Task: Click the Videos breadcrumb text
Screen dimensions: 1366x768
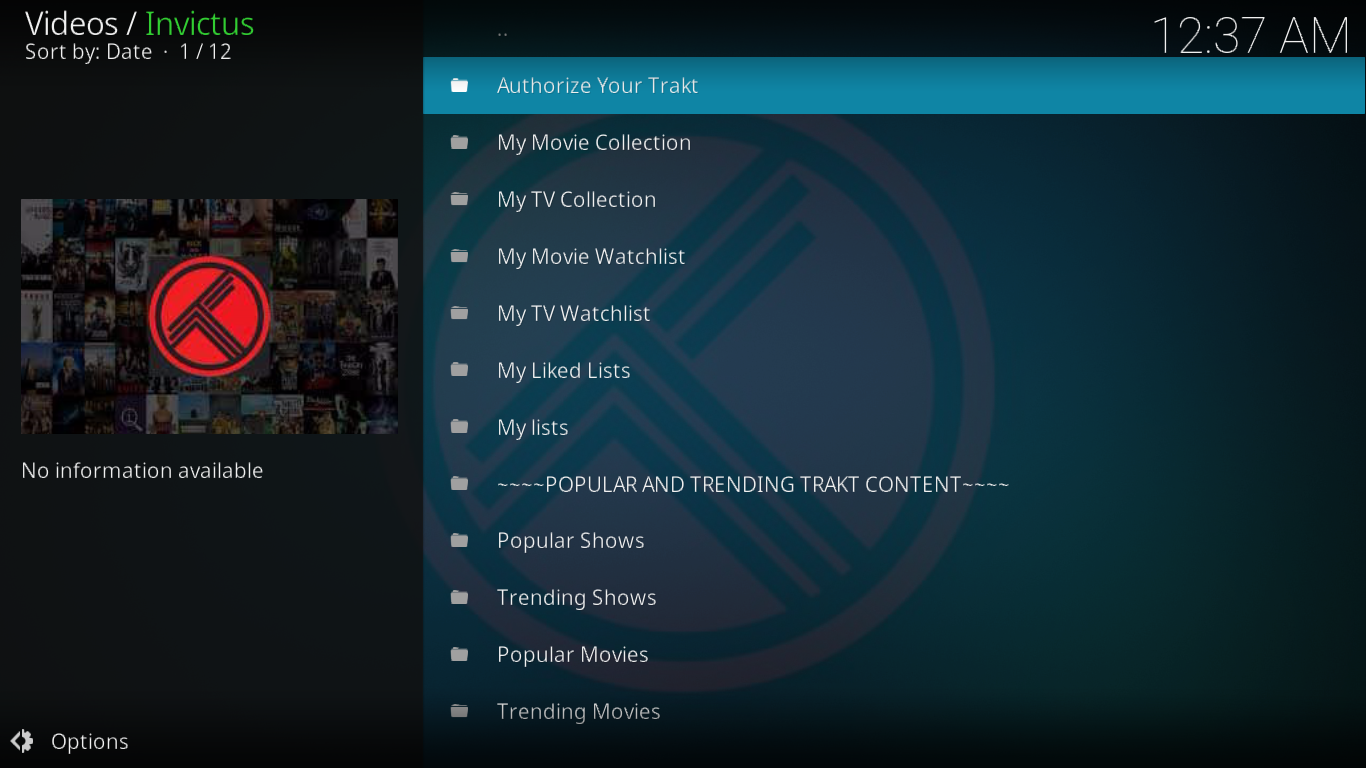Action: tap(71, 23)
